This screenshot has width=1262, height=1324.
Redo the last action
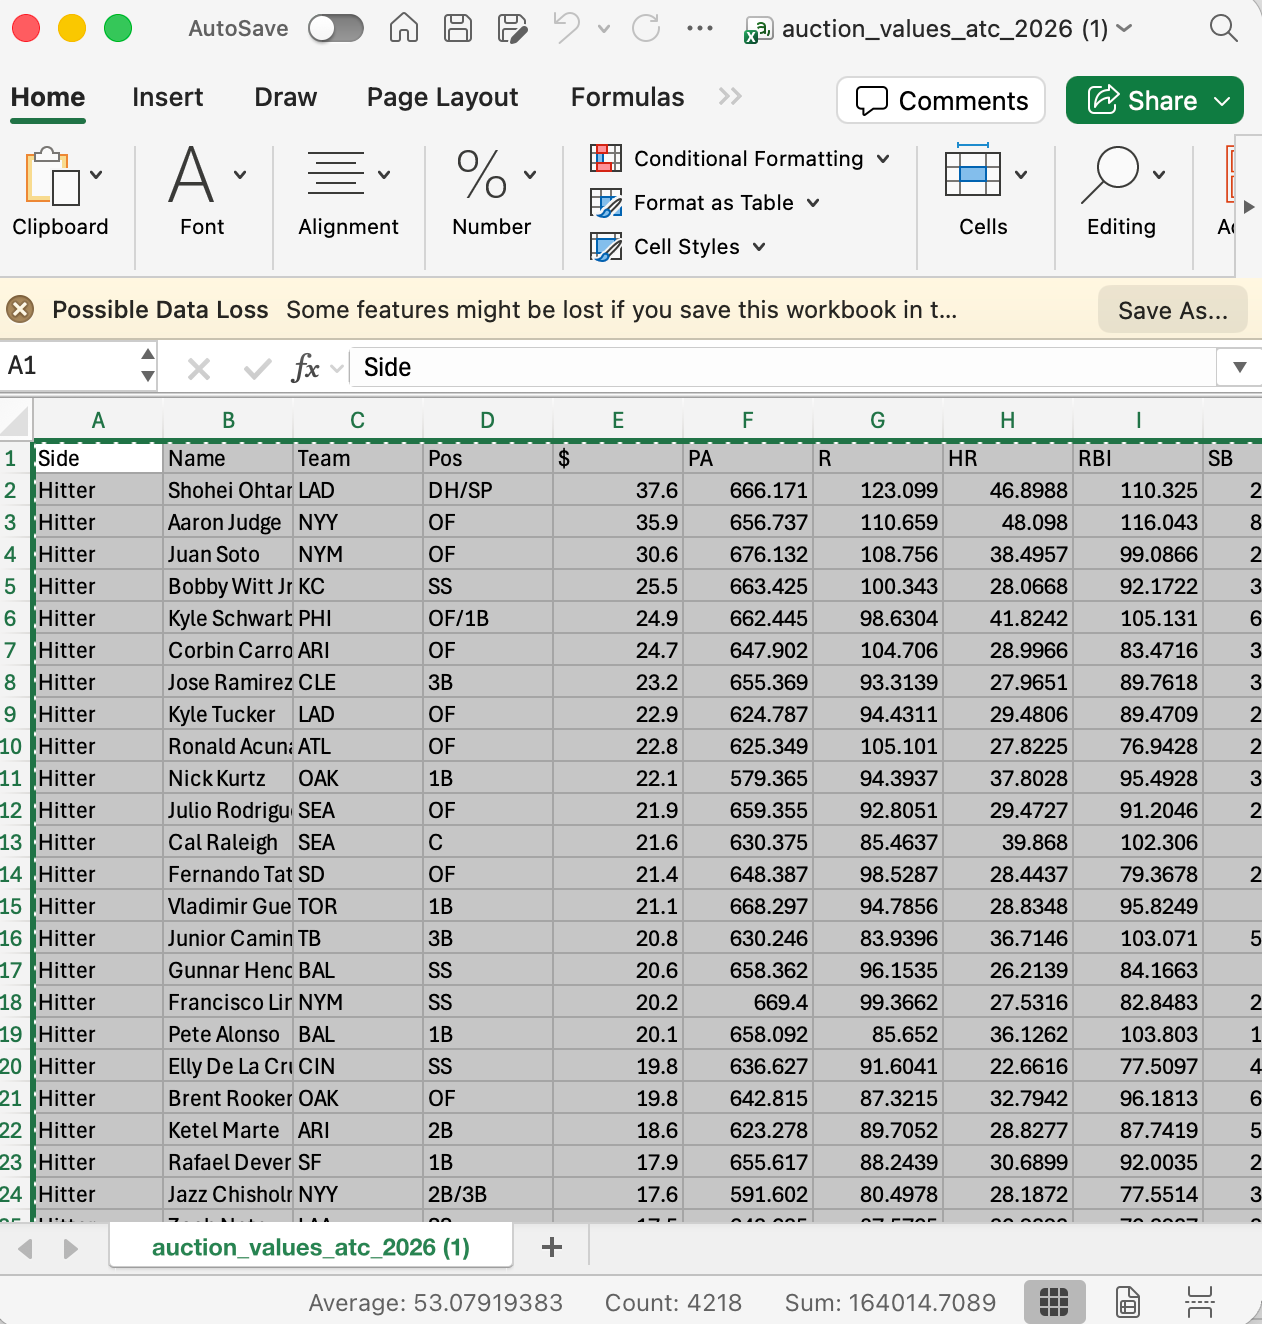pyautogui.click(x=646, y=28)
